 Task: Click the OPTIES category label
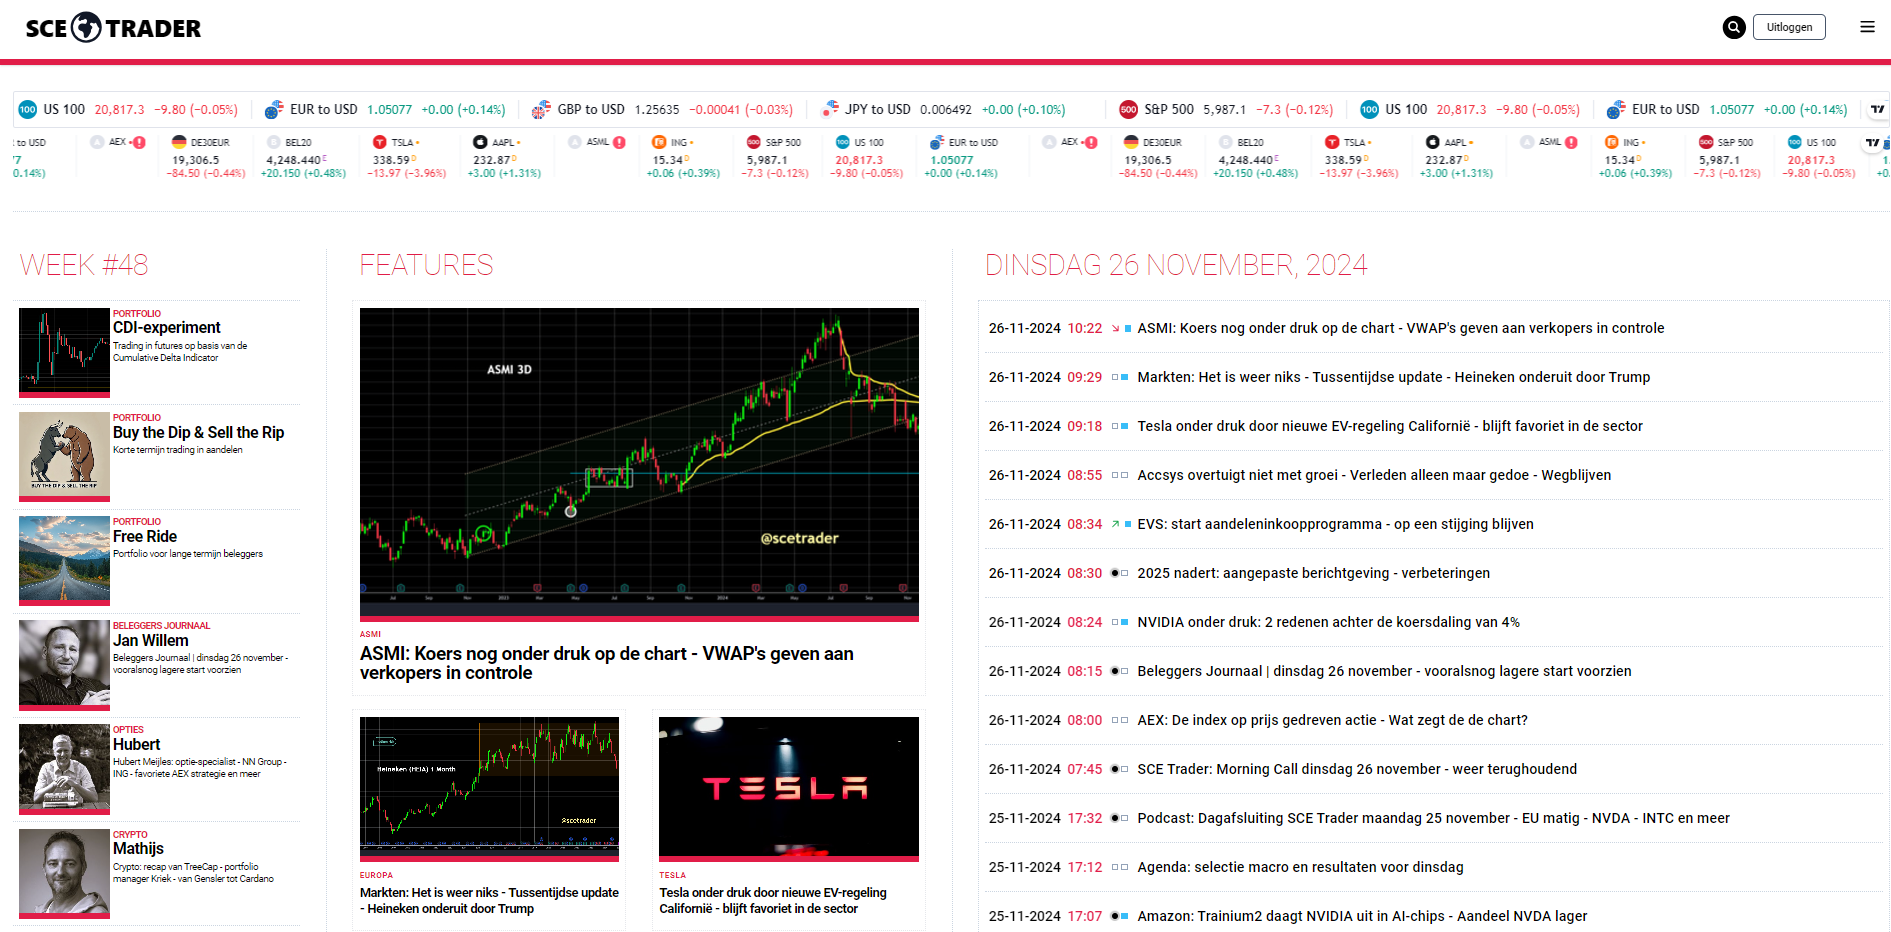click(x=128, y=730)
